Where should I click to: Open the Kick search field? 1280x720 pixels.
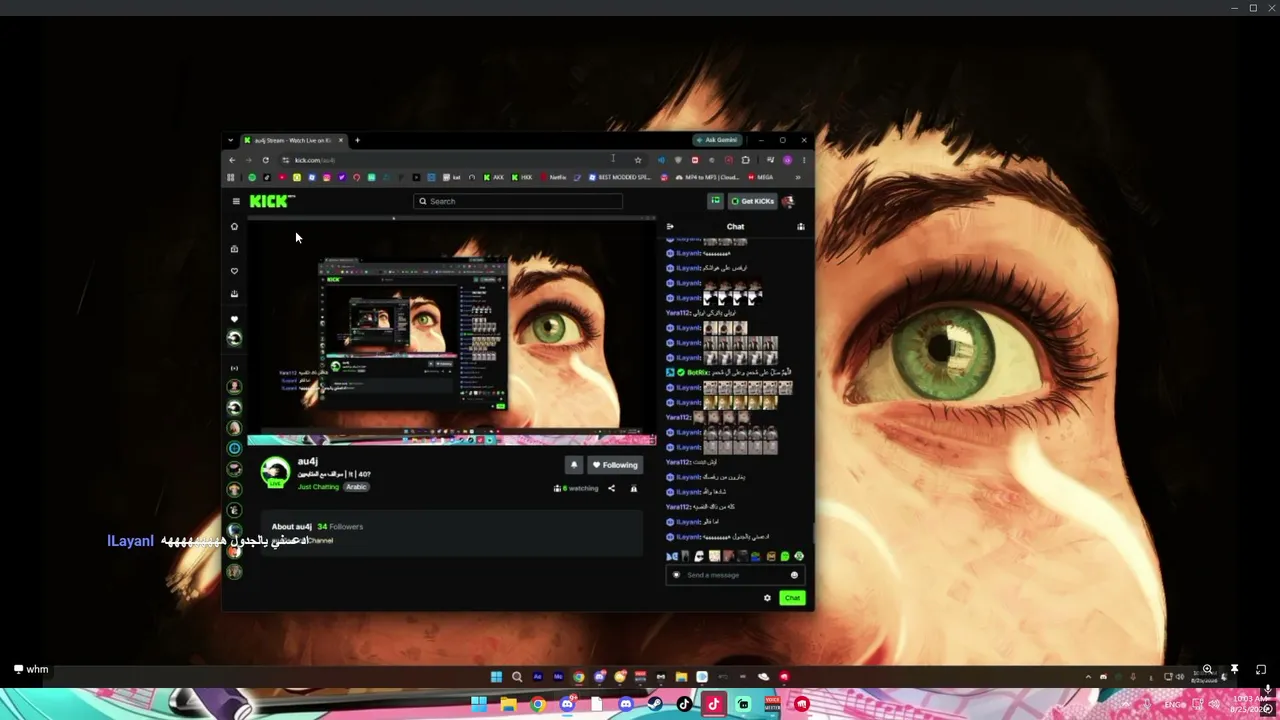tap(518, 201)
